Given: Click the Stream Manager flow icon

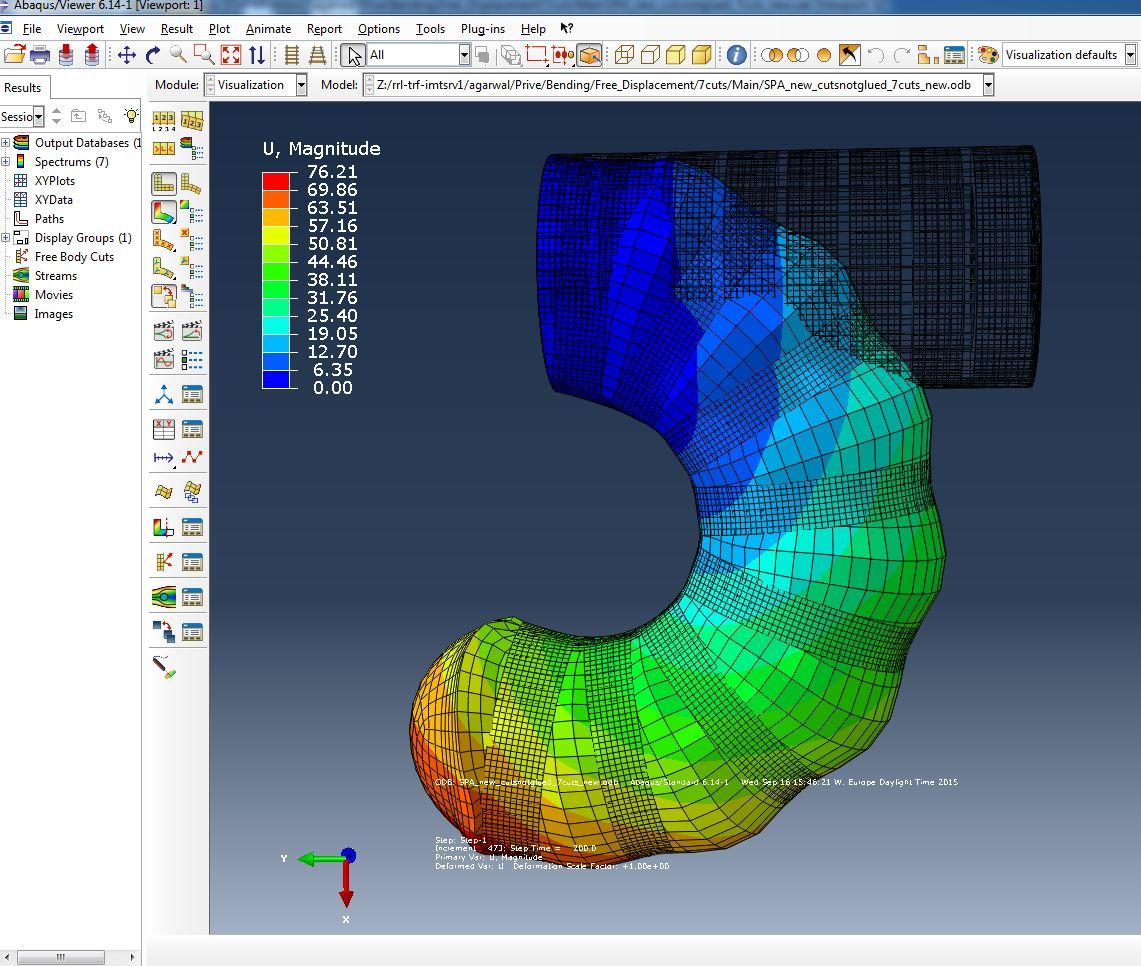Looking at the screenshot, I should [x=164, y=597].
